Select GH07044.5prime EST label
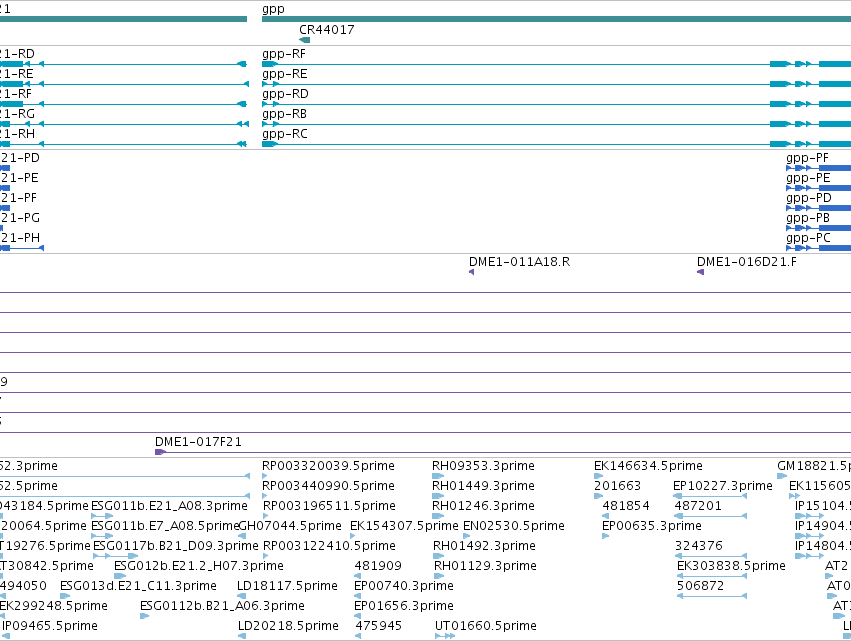851x641 pixels. [x=290, y=526]
